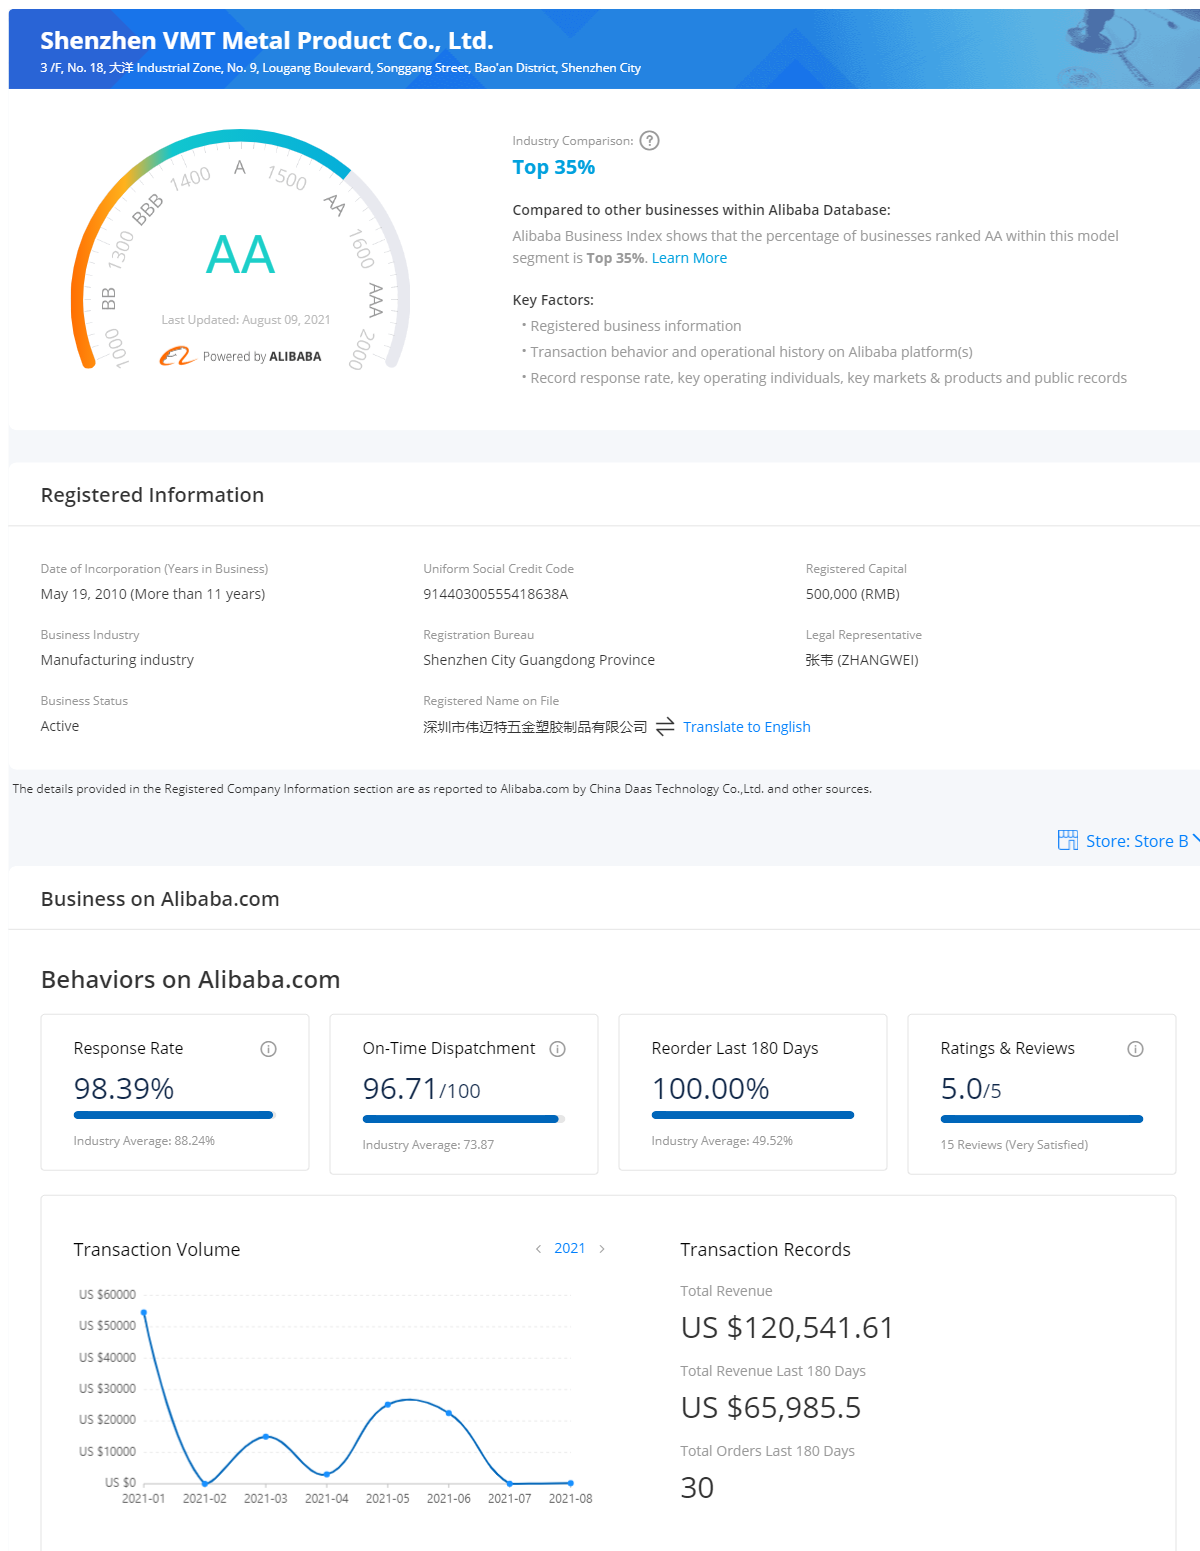Click the Uniform Social Credit Code value
The image size is (1200, 1551).
pos(496,594)
